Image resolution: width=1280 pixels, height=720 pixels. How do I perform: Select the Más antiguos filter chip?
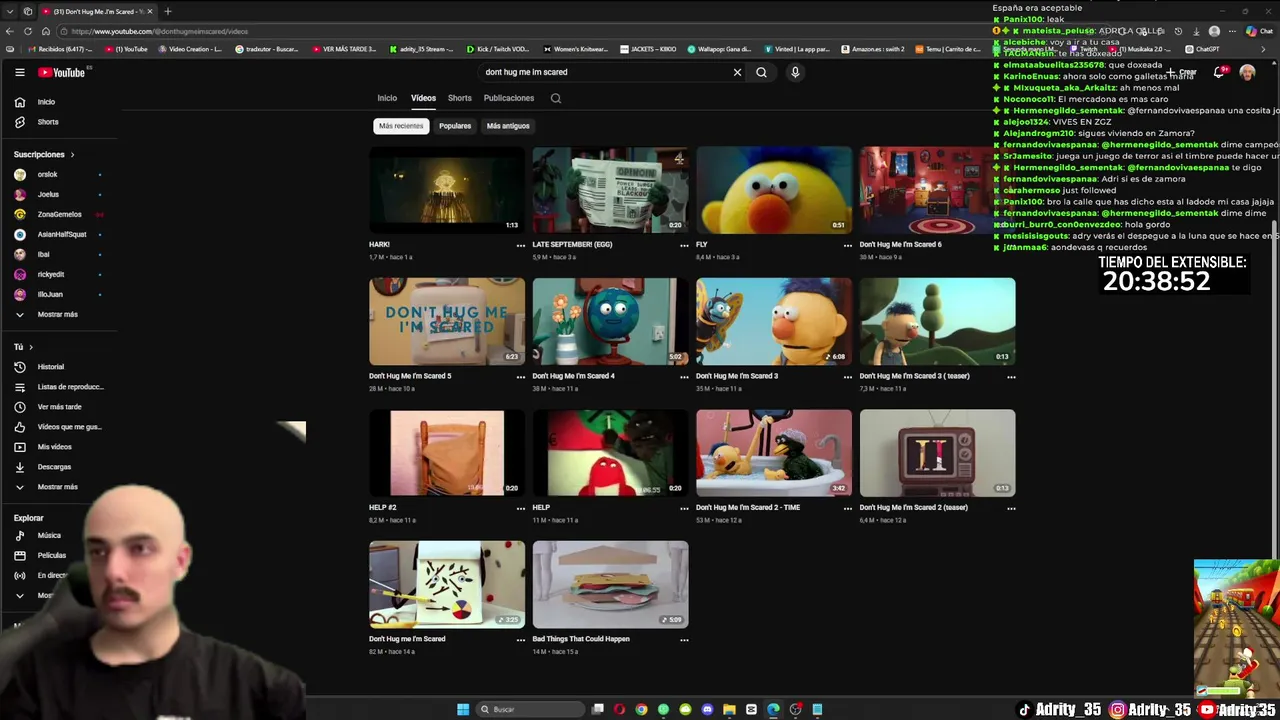click(508, 126)
